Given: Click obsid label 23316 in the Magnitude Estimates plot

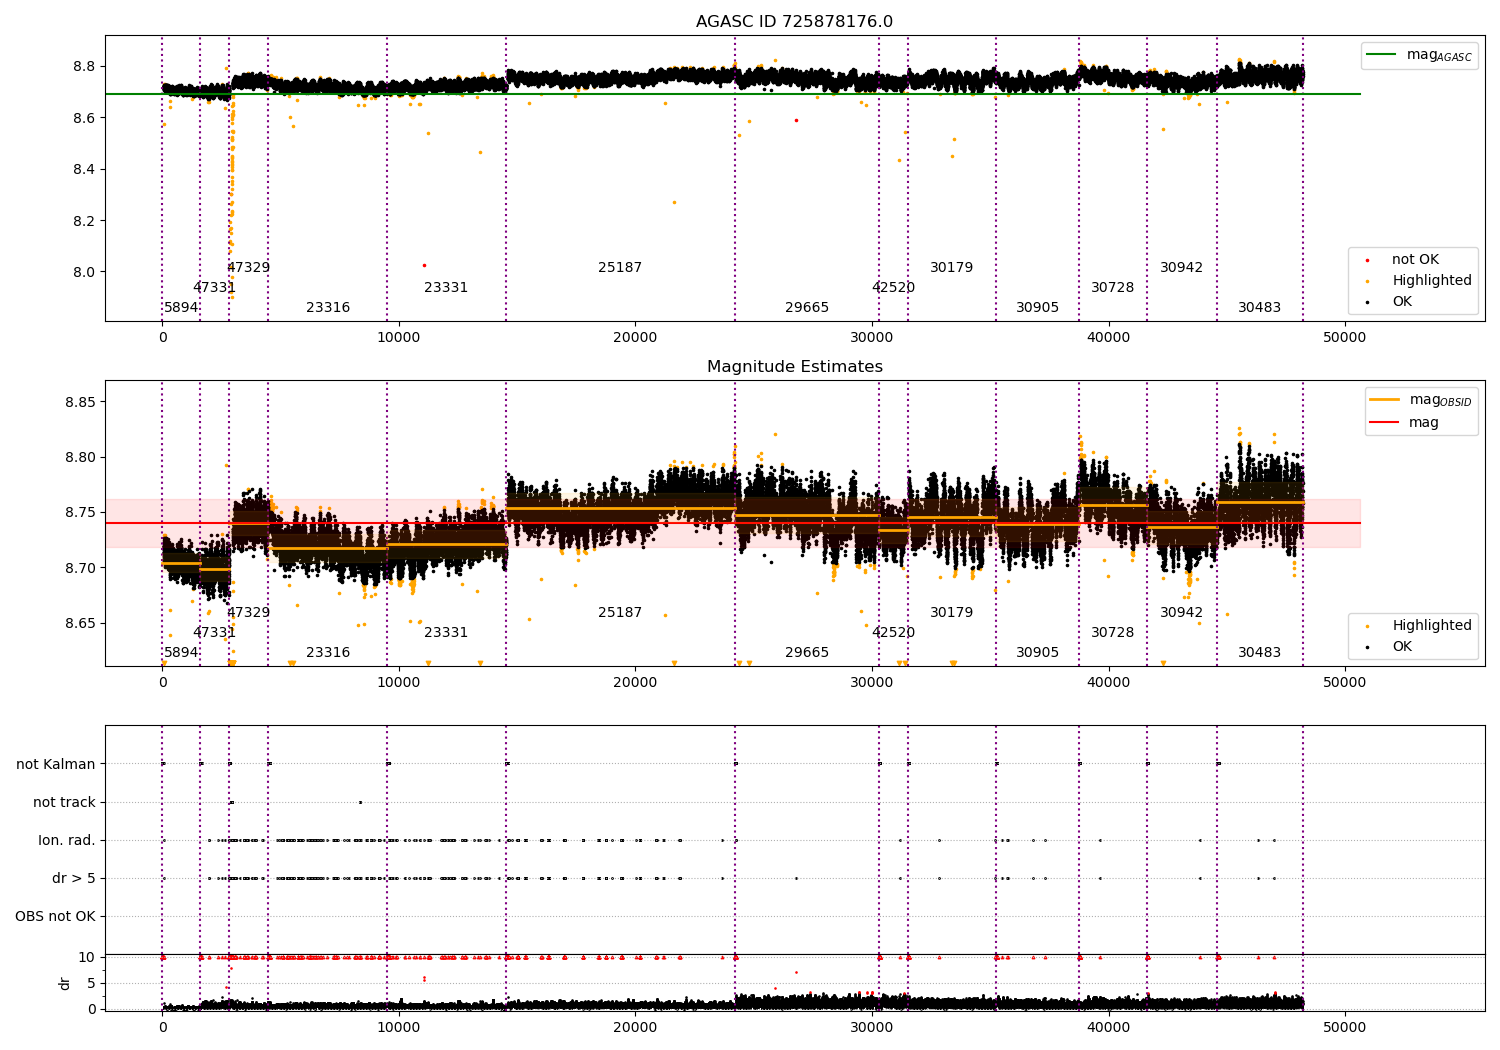Looking at the screenshot, I should coord(328,653).
